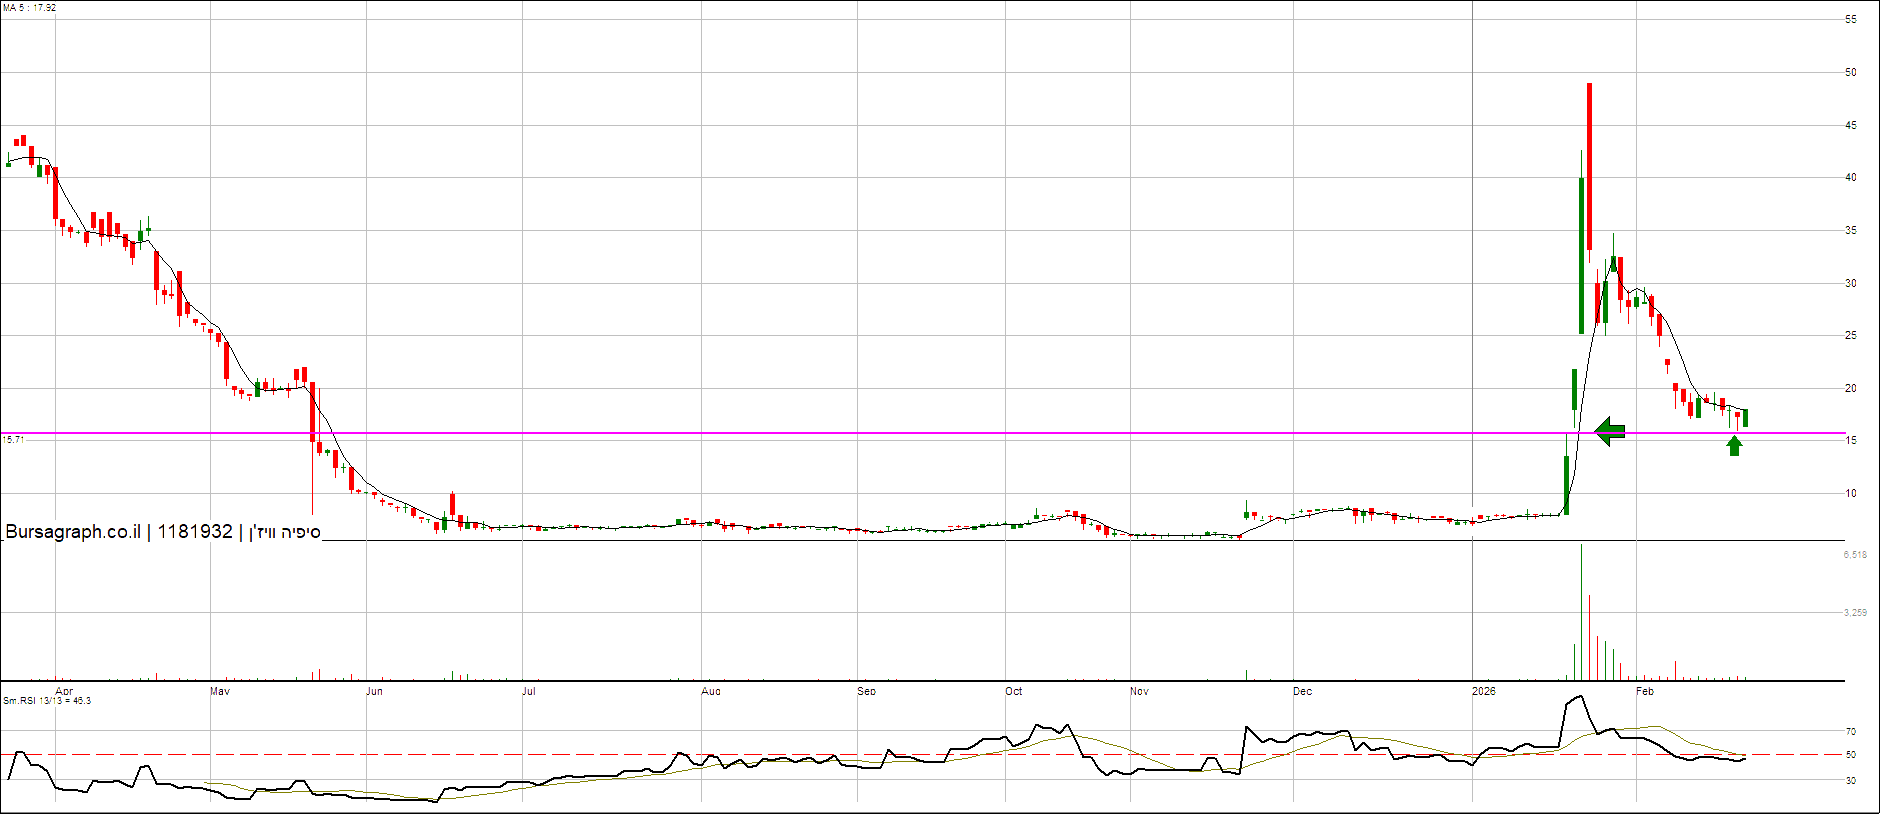Click the 6,518 volume axis label
Image resolution: width=1880 pixels, height=814 pixels.
click(1855, 554)
